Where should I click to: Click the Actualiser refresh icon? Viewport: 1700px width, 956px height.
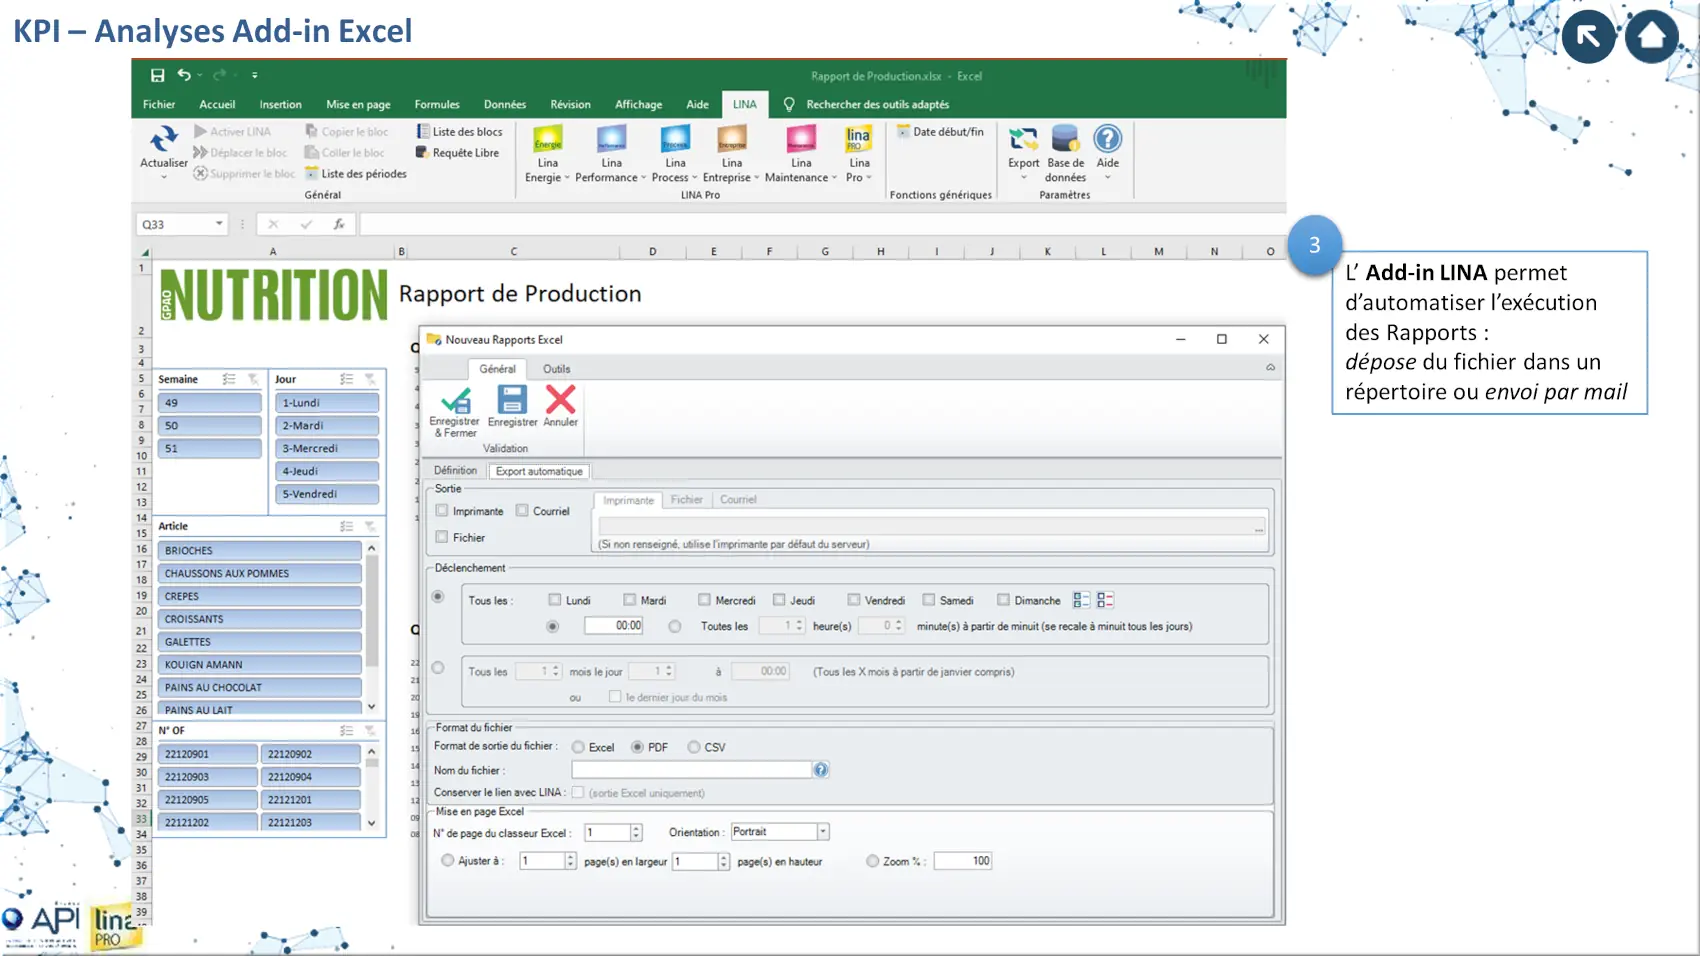click(x=163, y=140)
